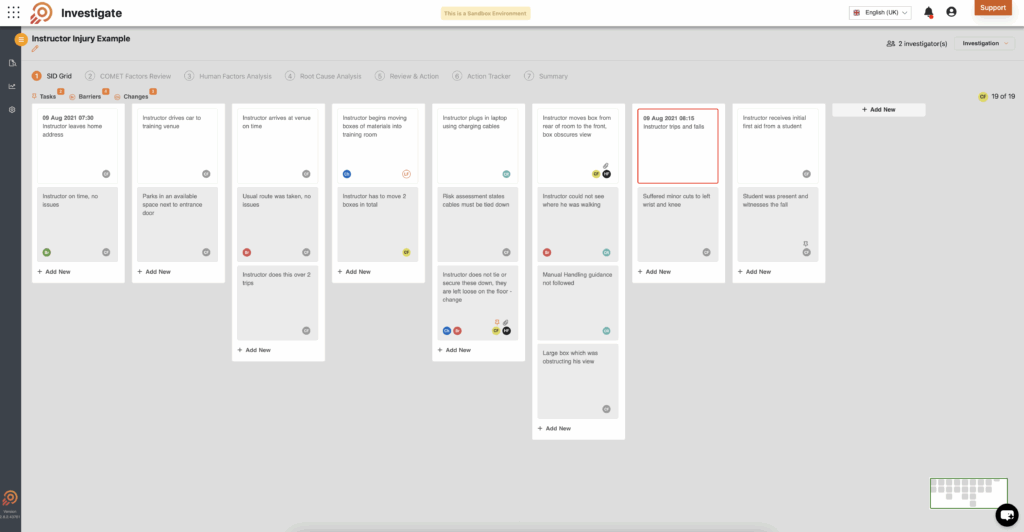This screenshot has height=532, width=1024.
Task: Click the orange Support button
Action: coord(993,8)
